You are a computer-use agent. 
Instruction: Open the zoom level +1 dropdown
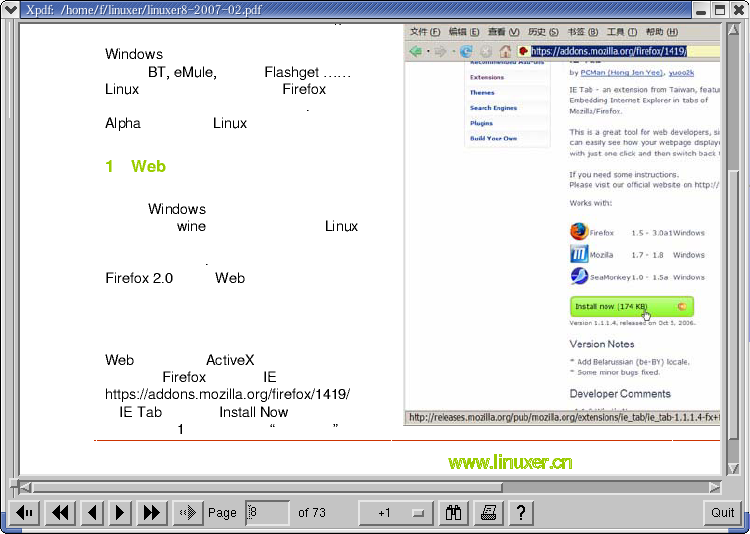coord(396,513)
